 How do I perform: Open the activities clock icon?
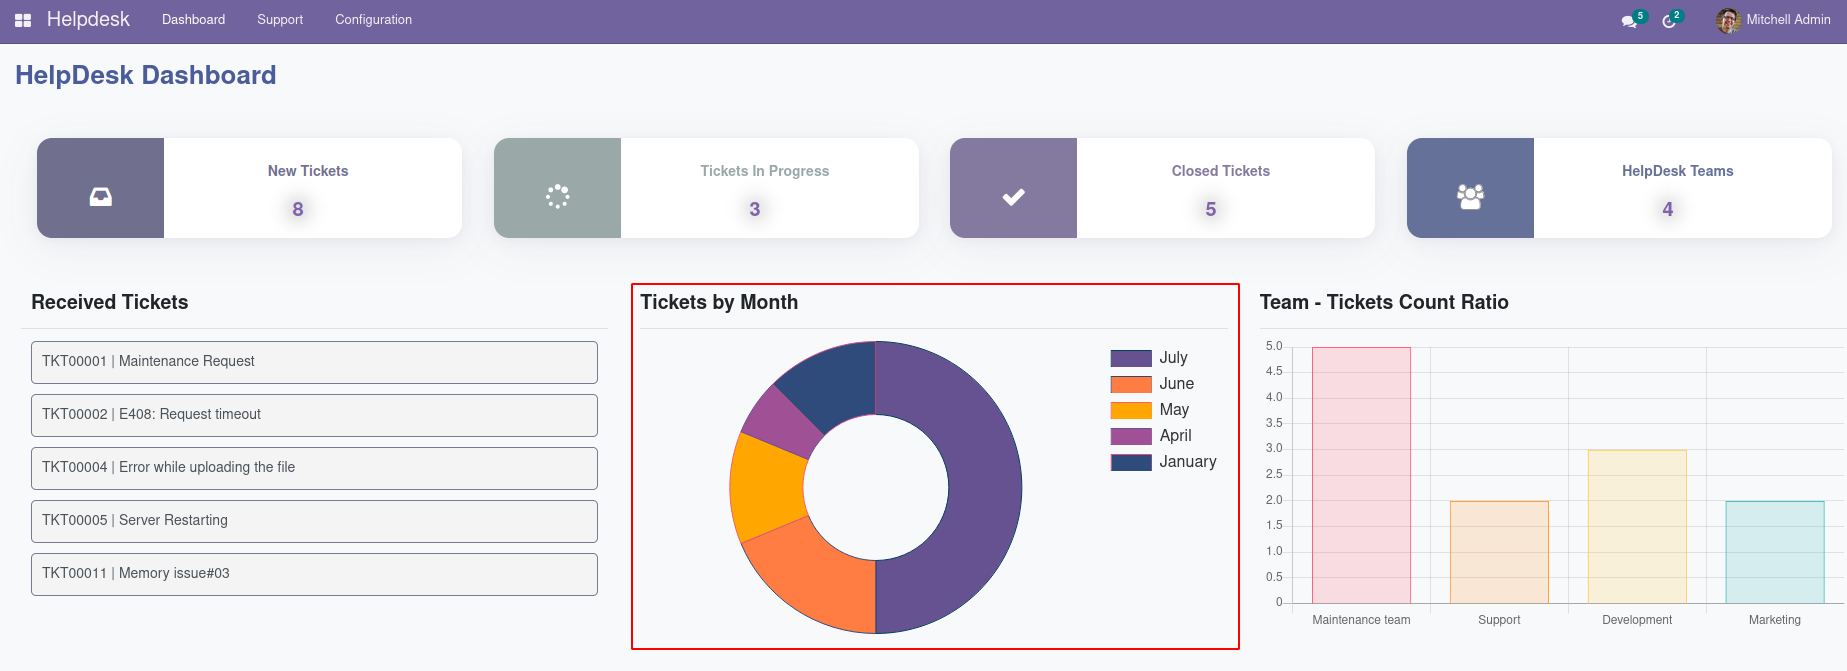(1668, 21)
